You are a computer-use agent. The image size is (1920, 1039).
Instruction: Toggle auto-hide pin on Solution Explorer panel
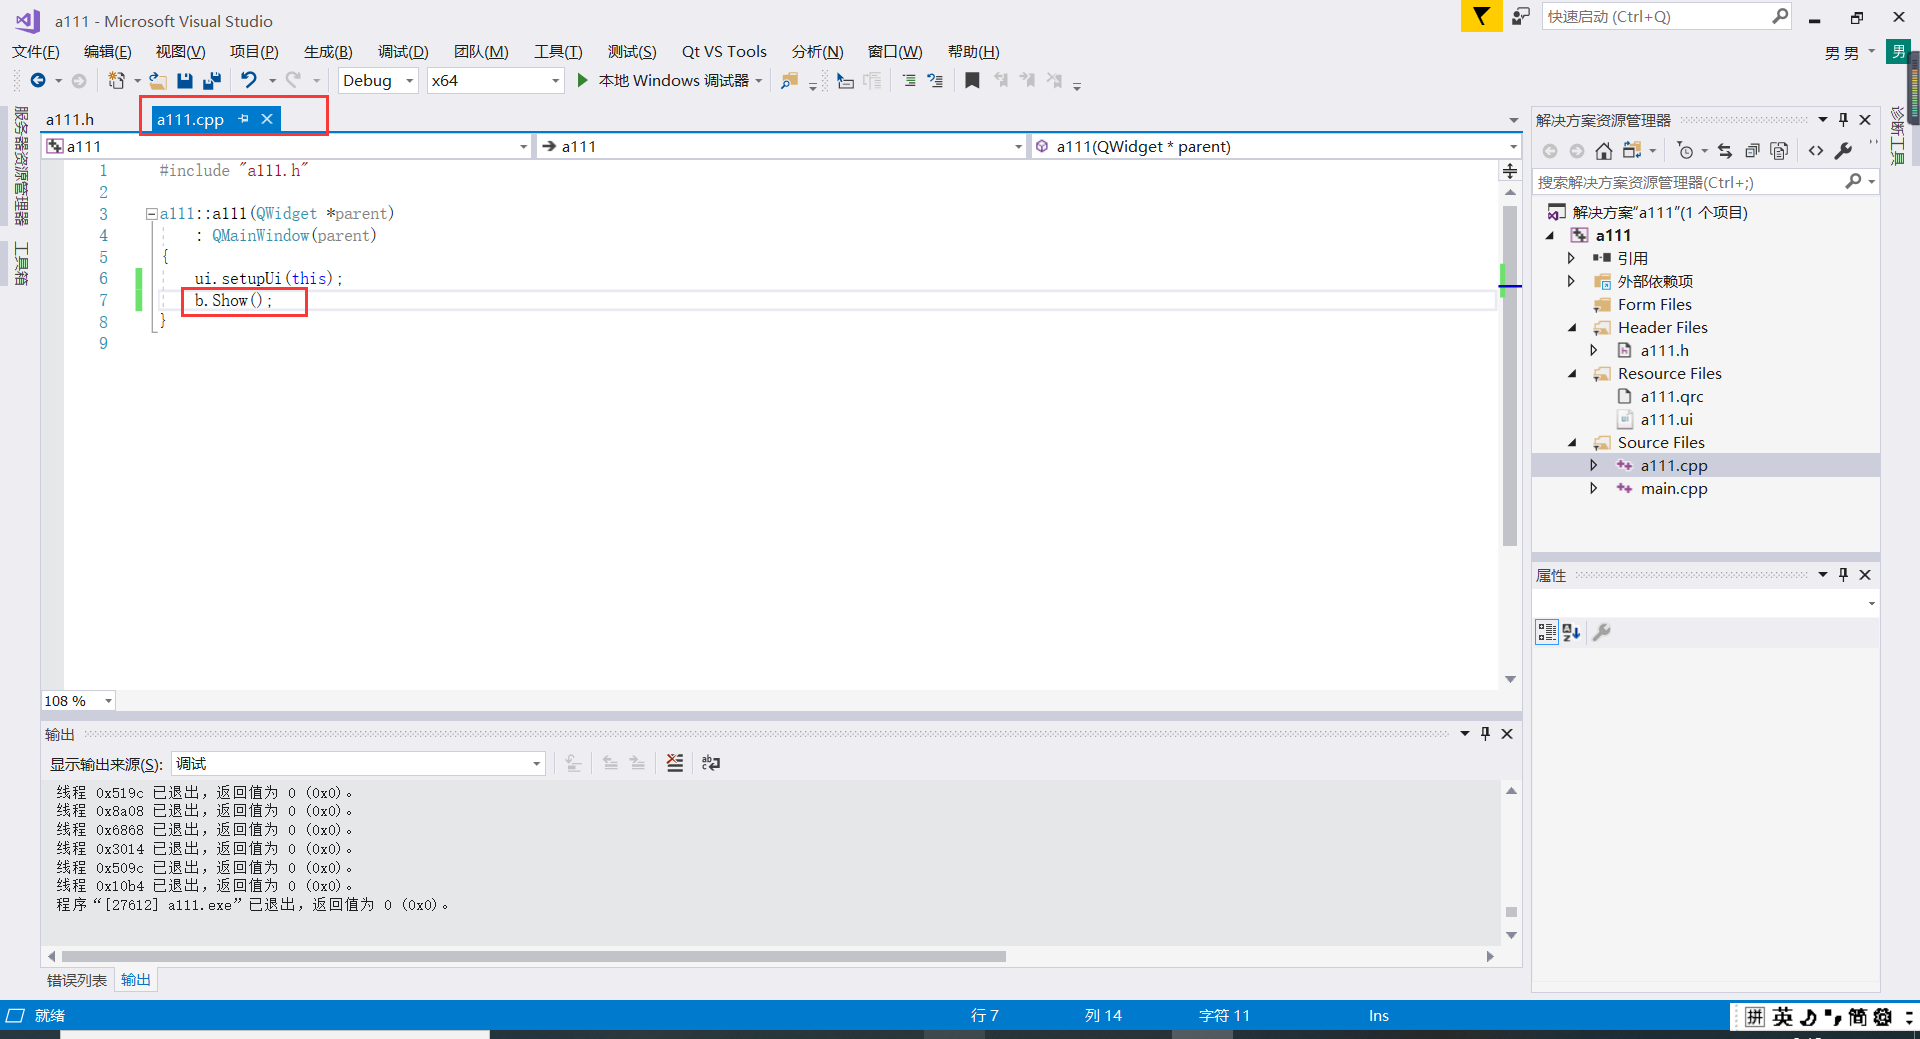point(1843,119)
